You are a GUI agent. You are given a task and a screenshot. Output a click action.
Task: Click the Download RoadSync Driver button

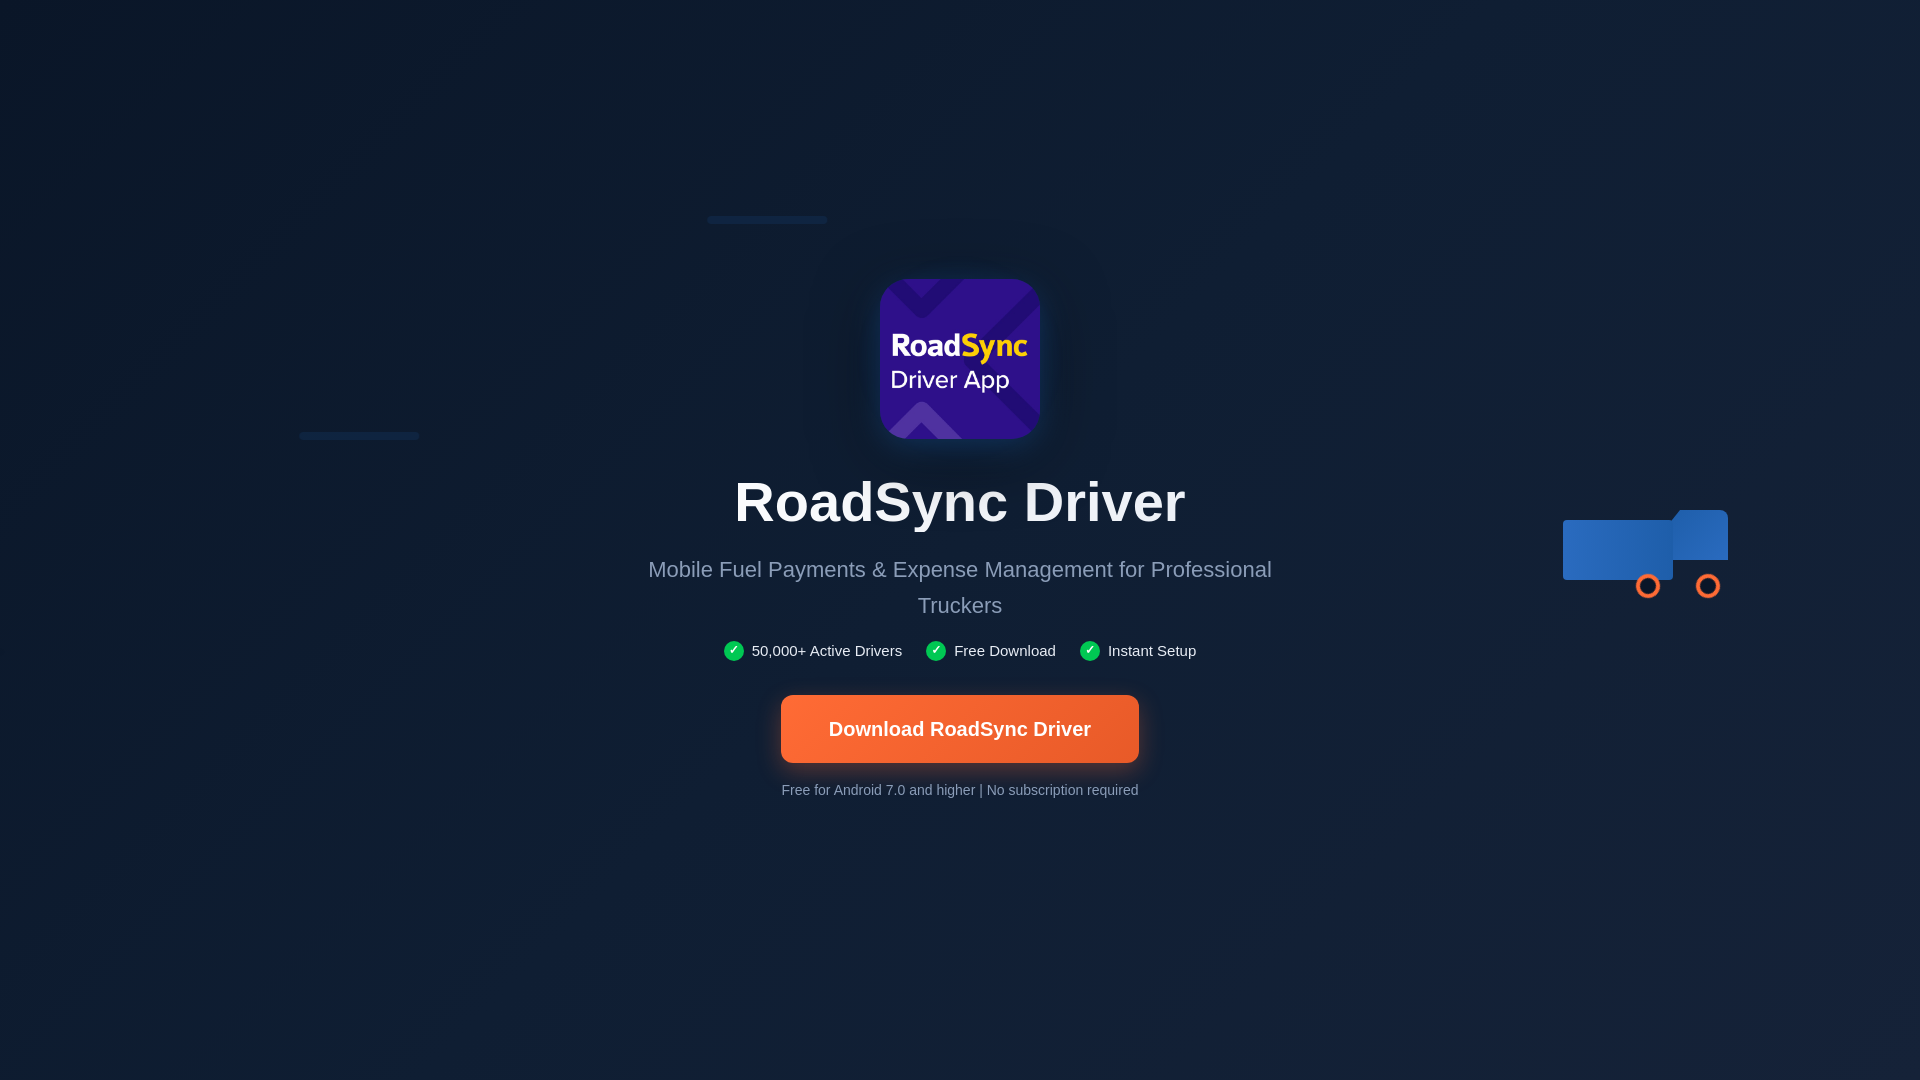(x=960, y=729)
